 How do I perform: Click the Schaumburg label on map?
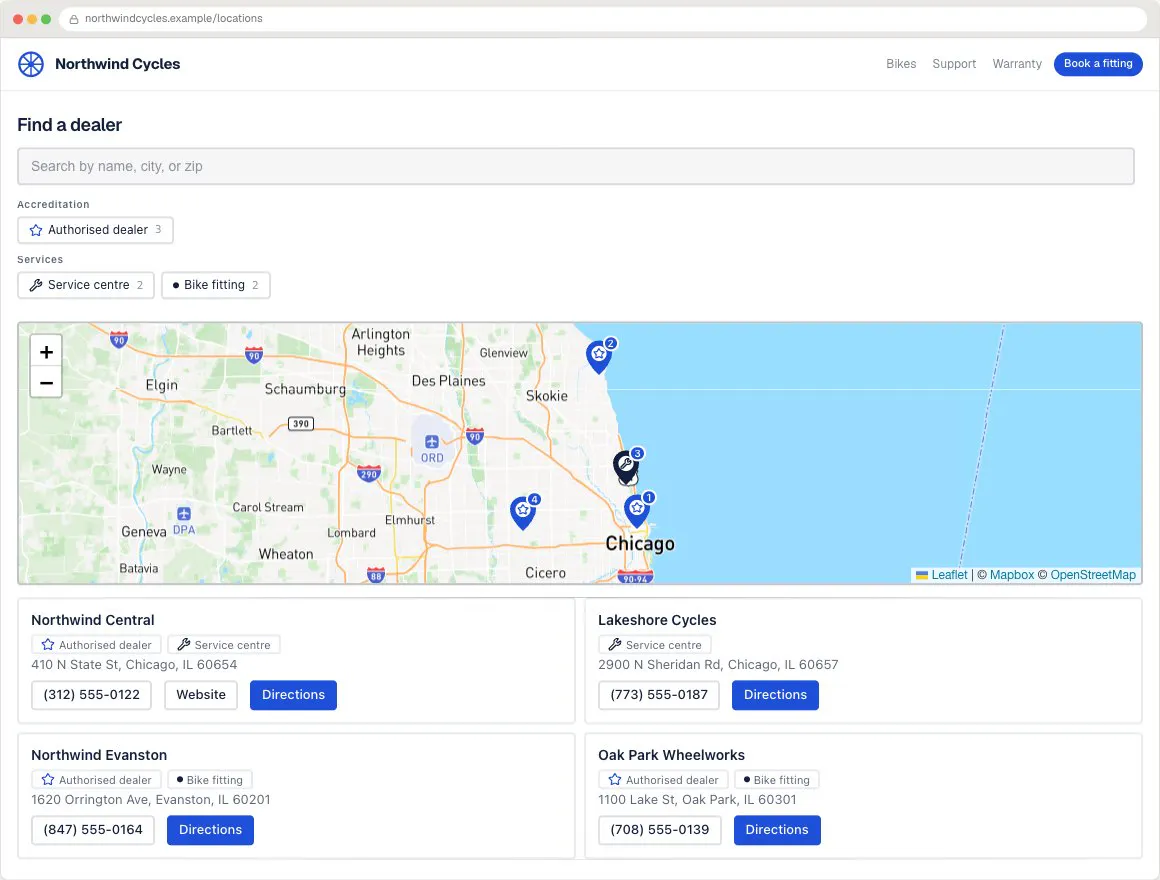[x=305, y=390]
